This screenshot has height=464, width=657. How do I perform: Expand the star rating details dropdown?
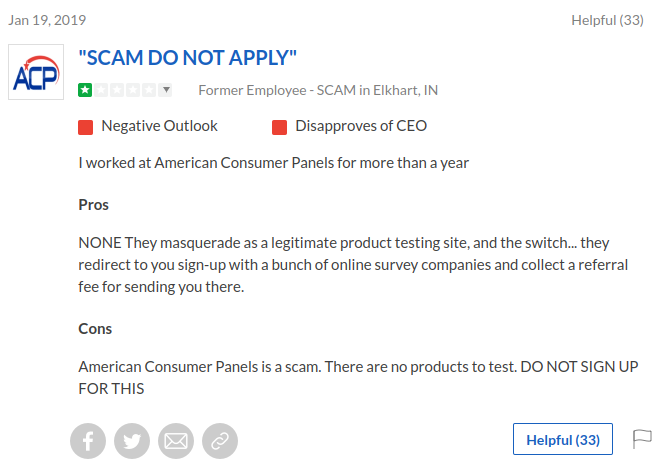click(x=166, y=90)
